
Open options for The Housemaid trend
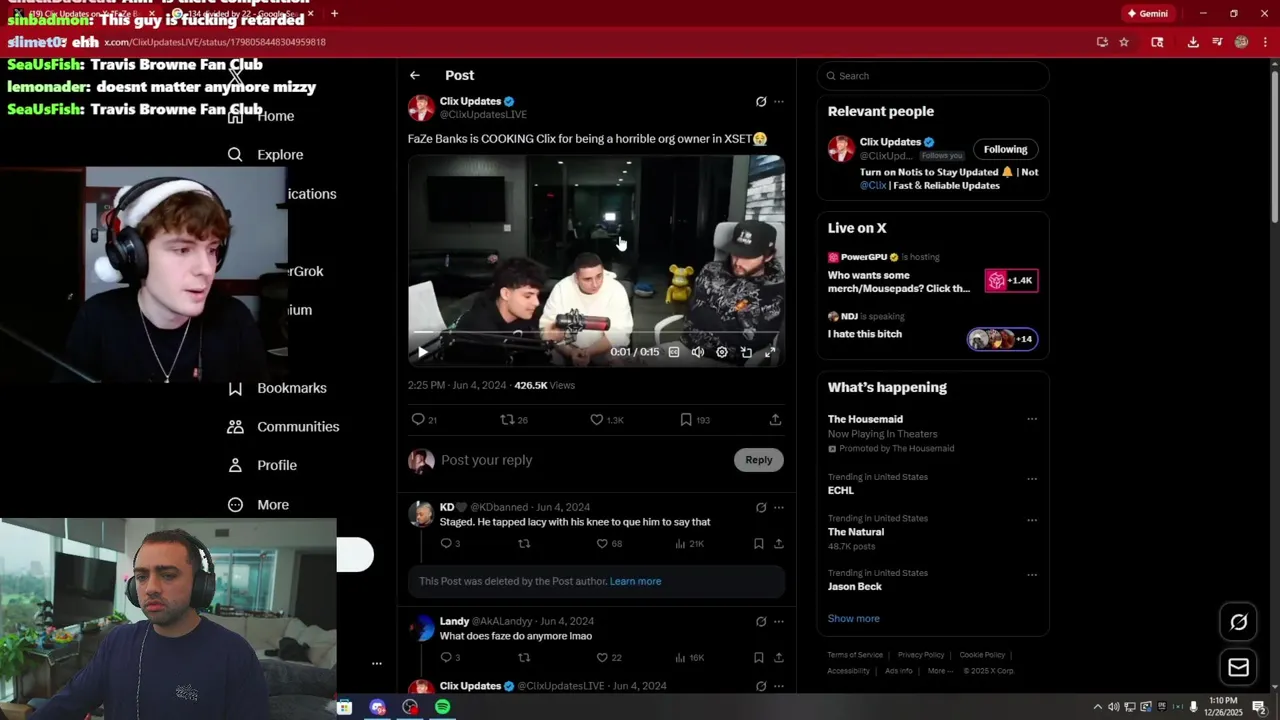(1032, 420)
